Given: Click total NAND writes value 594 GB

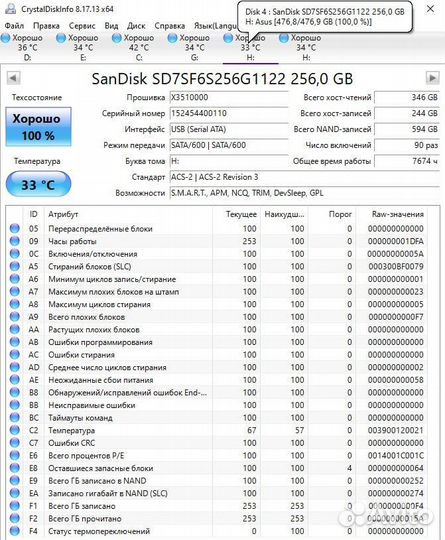Looking at the screenshot, I should click(407, 129).
